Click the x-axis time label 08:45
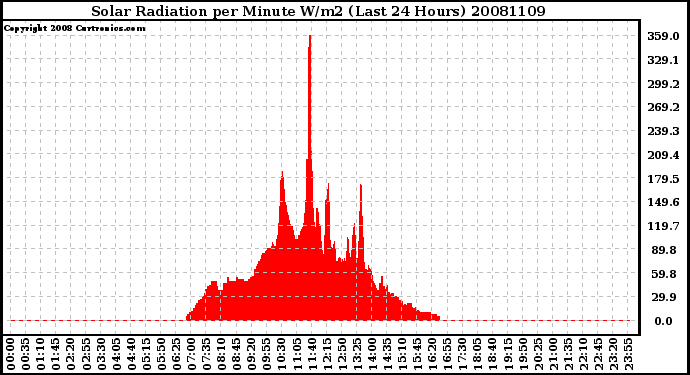The image size is (690, 375). coord(237,354)
